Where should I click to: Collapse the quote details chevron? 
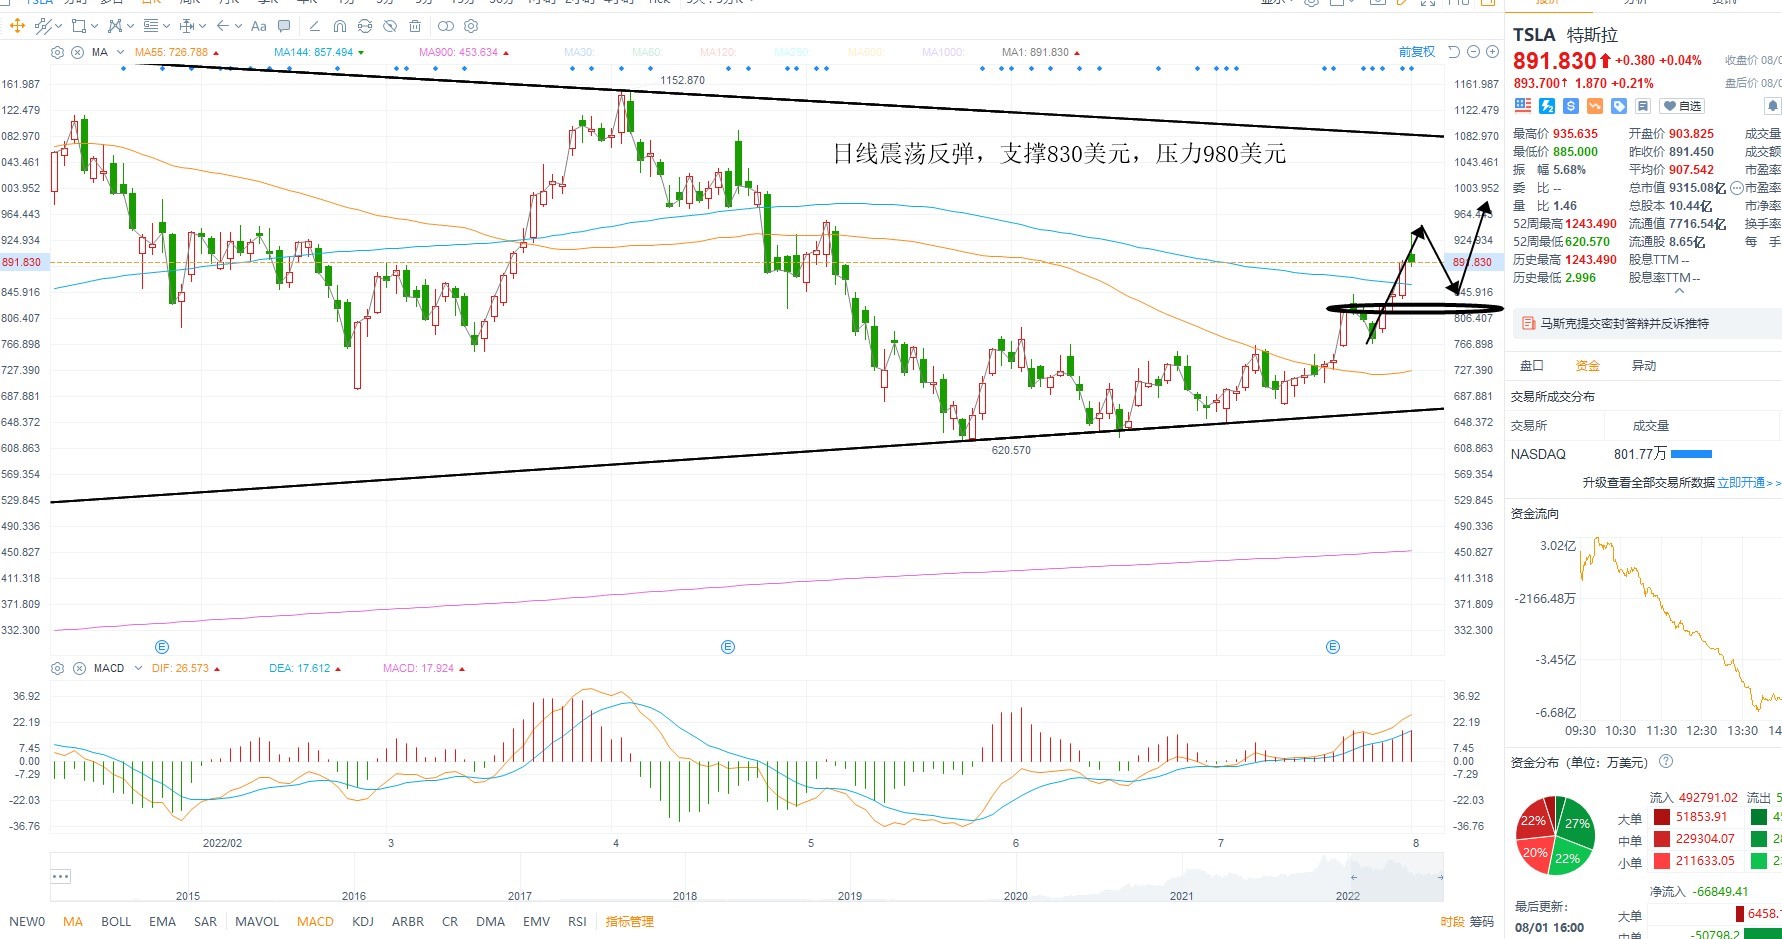pos(1679,291)
